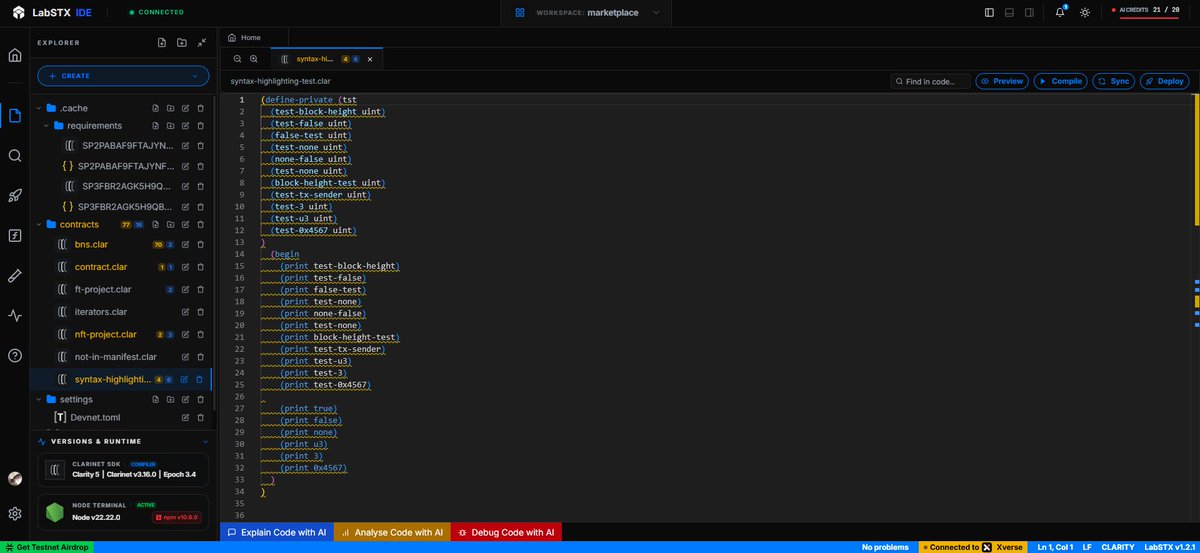Click 'Ln 1, Col 1' status entry
Screen dimensions: 1200x553
pos(1057,547)
